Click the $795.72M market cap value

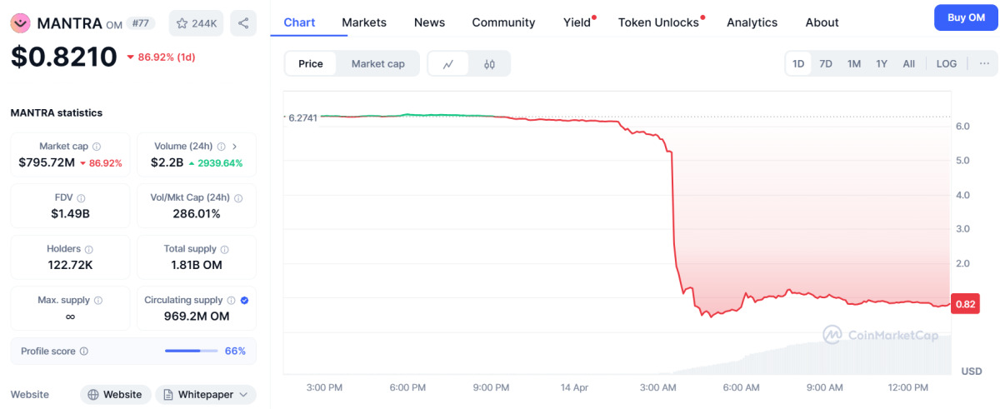47,163
